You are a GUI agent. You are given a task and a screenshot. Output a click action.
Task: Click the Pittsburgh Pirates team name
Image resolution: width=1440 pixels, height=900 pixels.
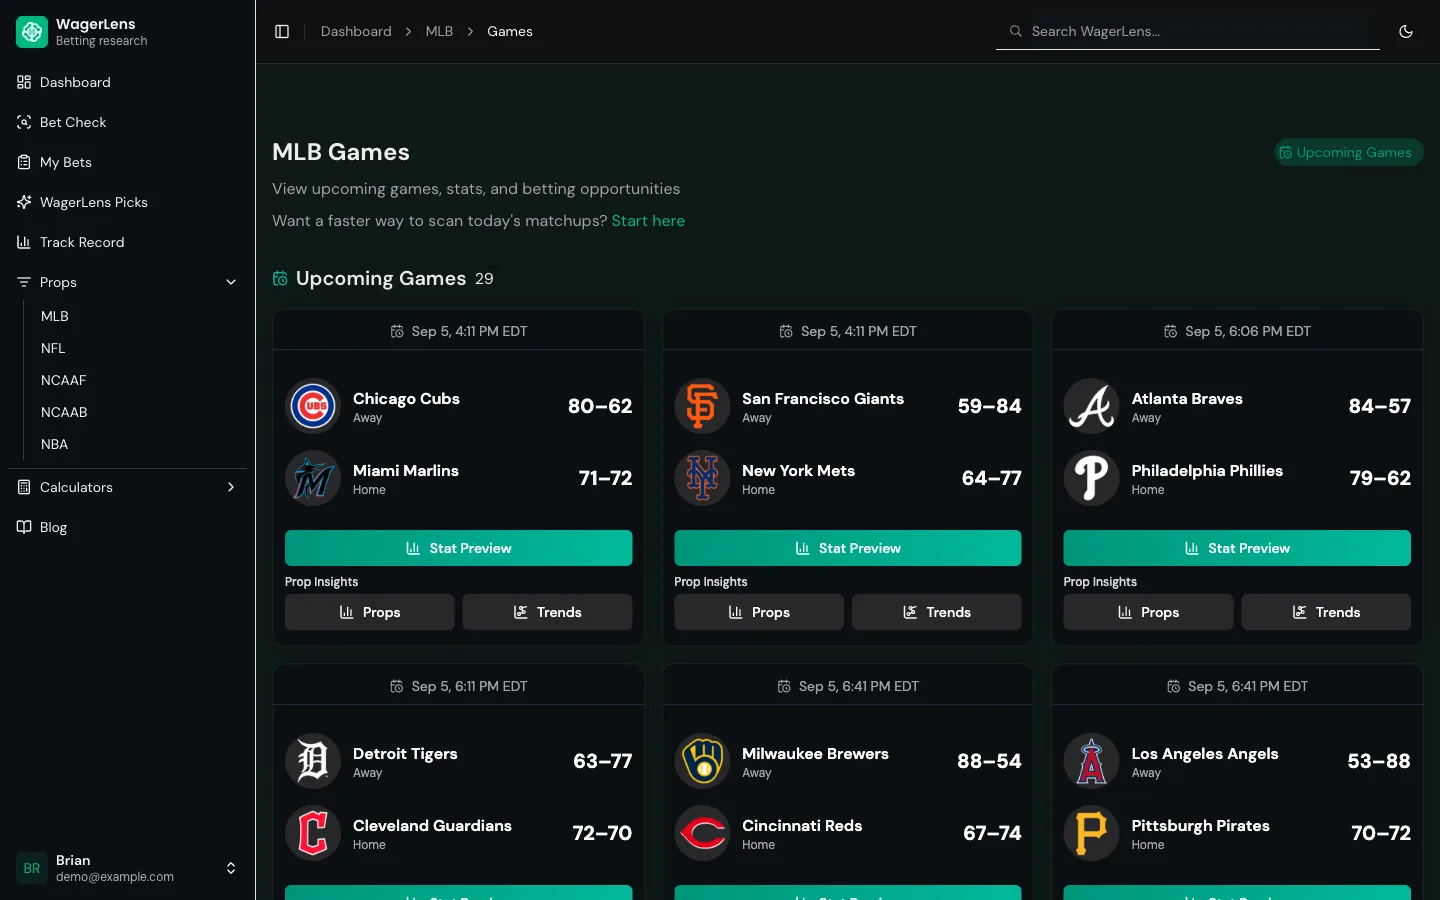tap(1200, 826)
